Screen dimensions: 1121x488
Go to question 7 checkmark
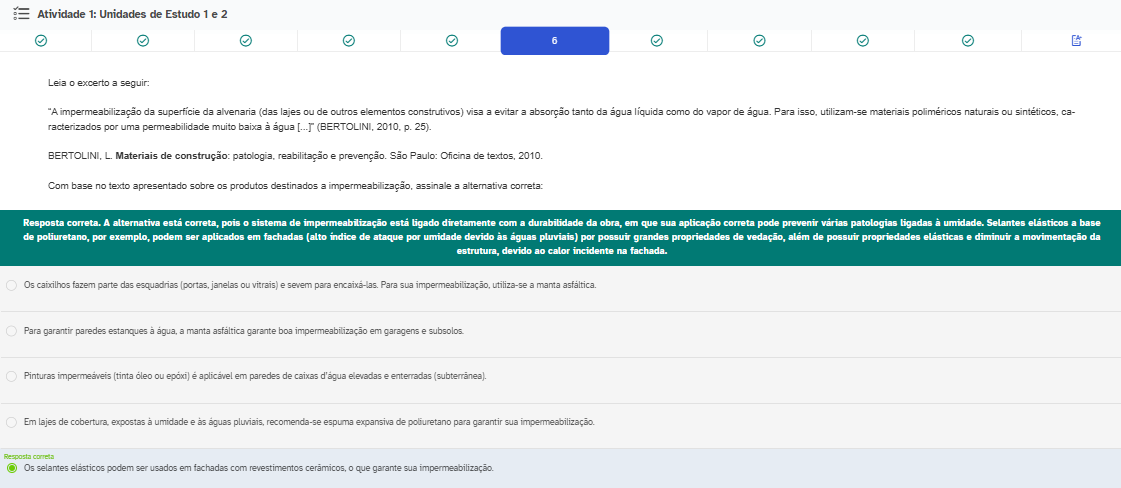657,41
